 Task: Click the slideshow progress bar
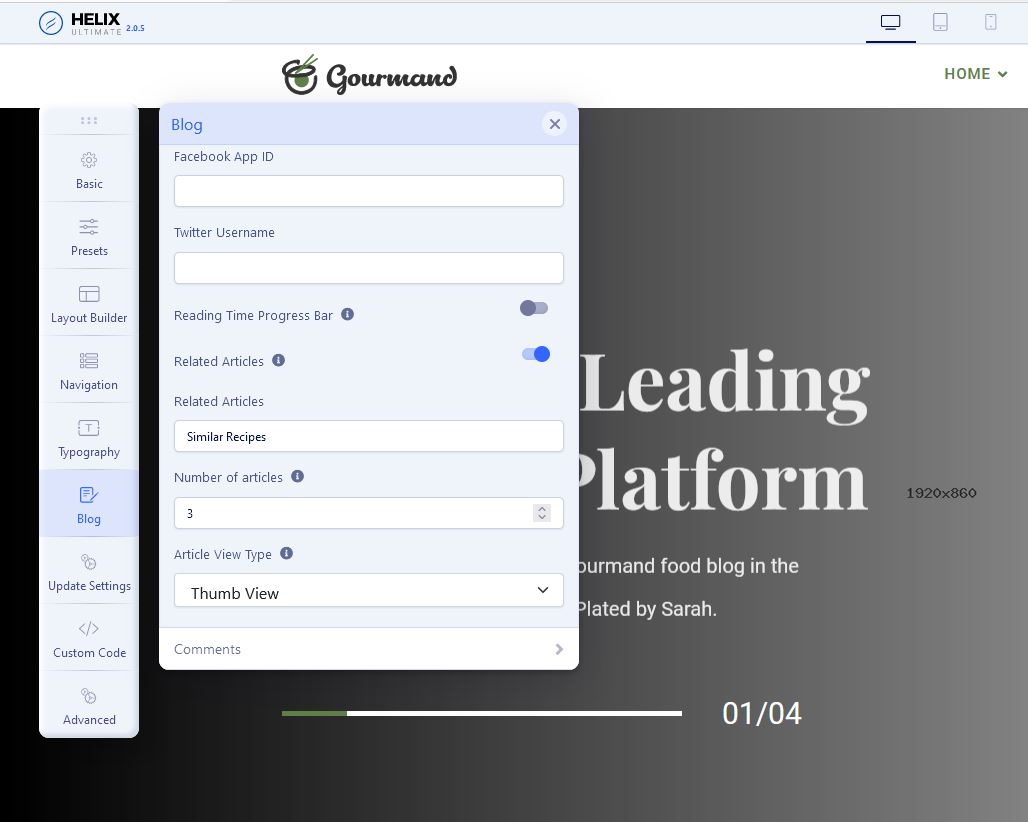click(x=481, y=713)
